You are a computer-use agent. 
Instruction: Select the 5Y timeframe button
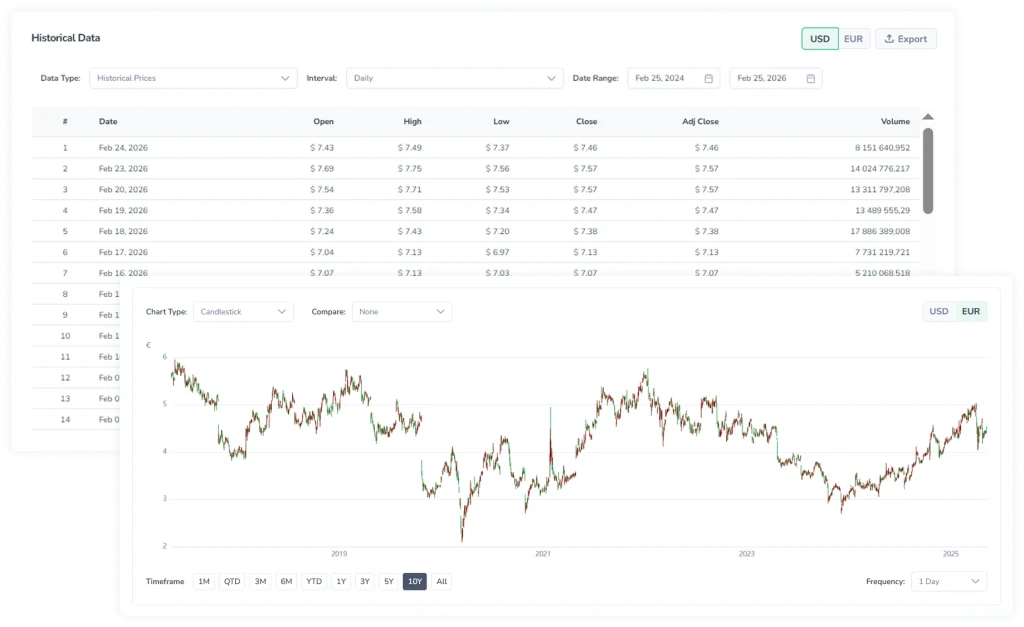coord(388,581)
